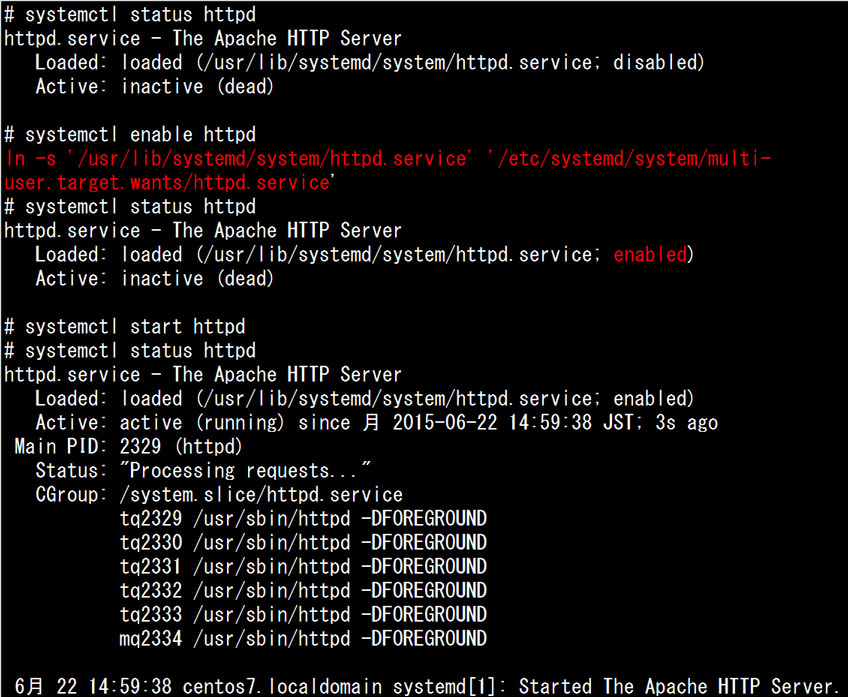Click 'Started The Apache HTTP Server.' log message
This screenshot has width=848, height=697.
pyautogui.click(x=679, y=687)
